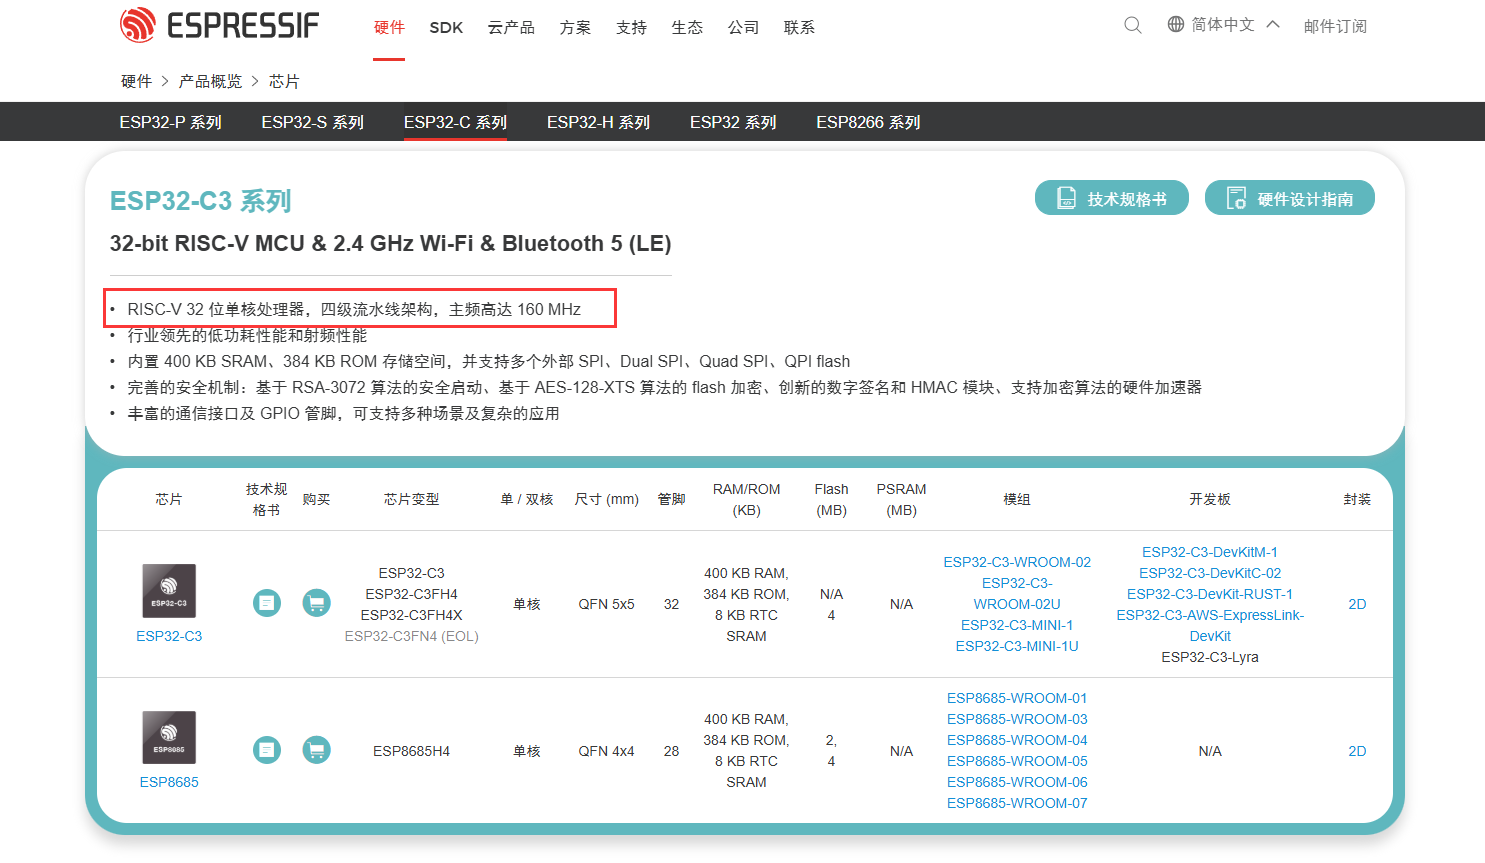Open ESP32-C3-MINI-1 module link
Viewport: 1485px width, 863px height.
1017,625
